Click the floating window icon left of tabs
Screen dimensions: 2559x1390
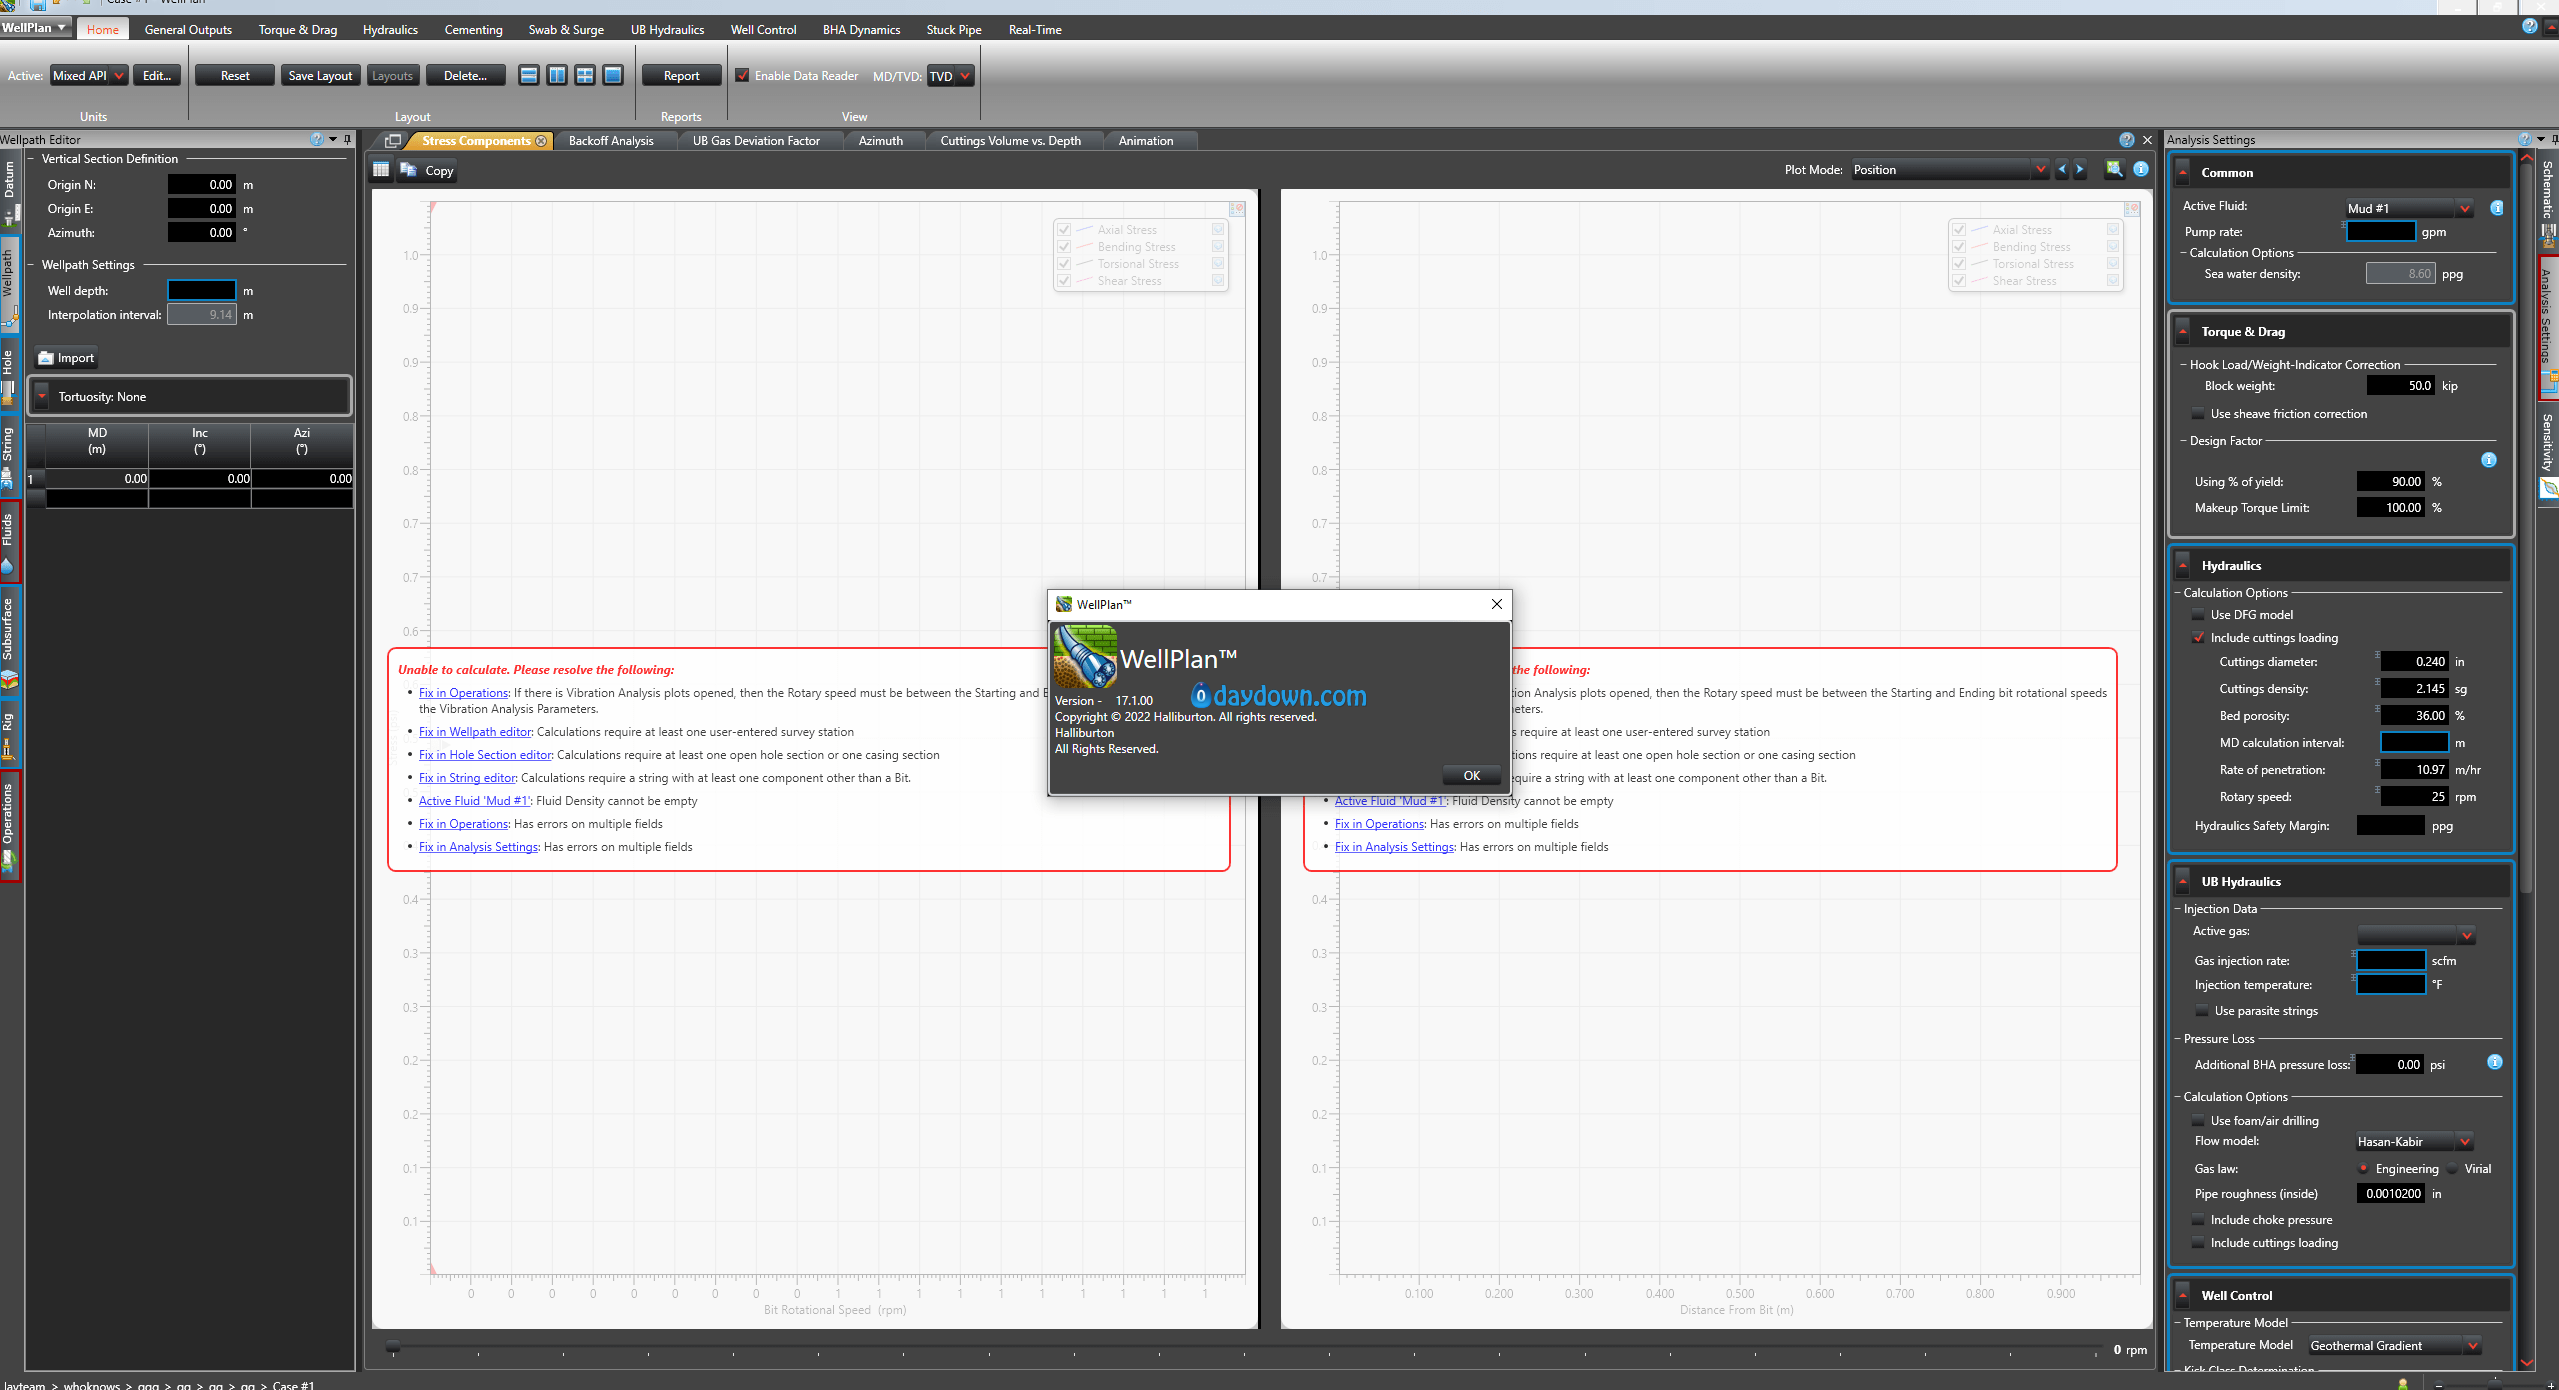click(393, 141)
